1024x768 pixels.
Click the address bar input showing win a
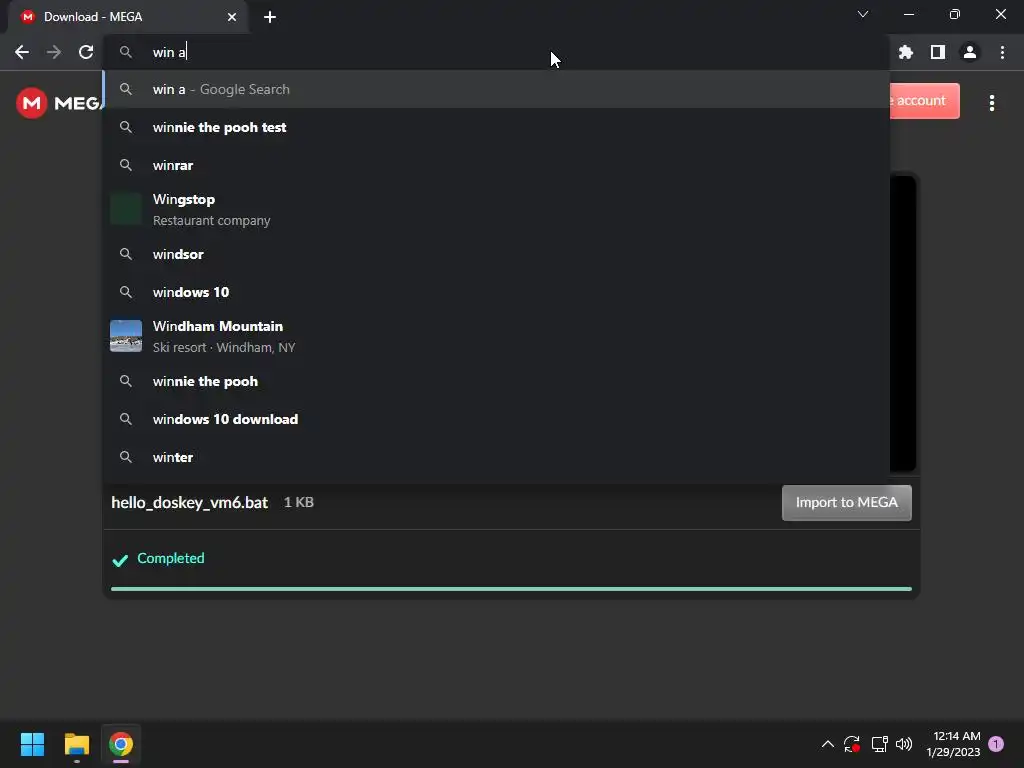click(496, 52)
